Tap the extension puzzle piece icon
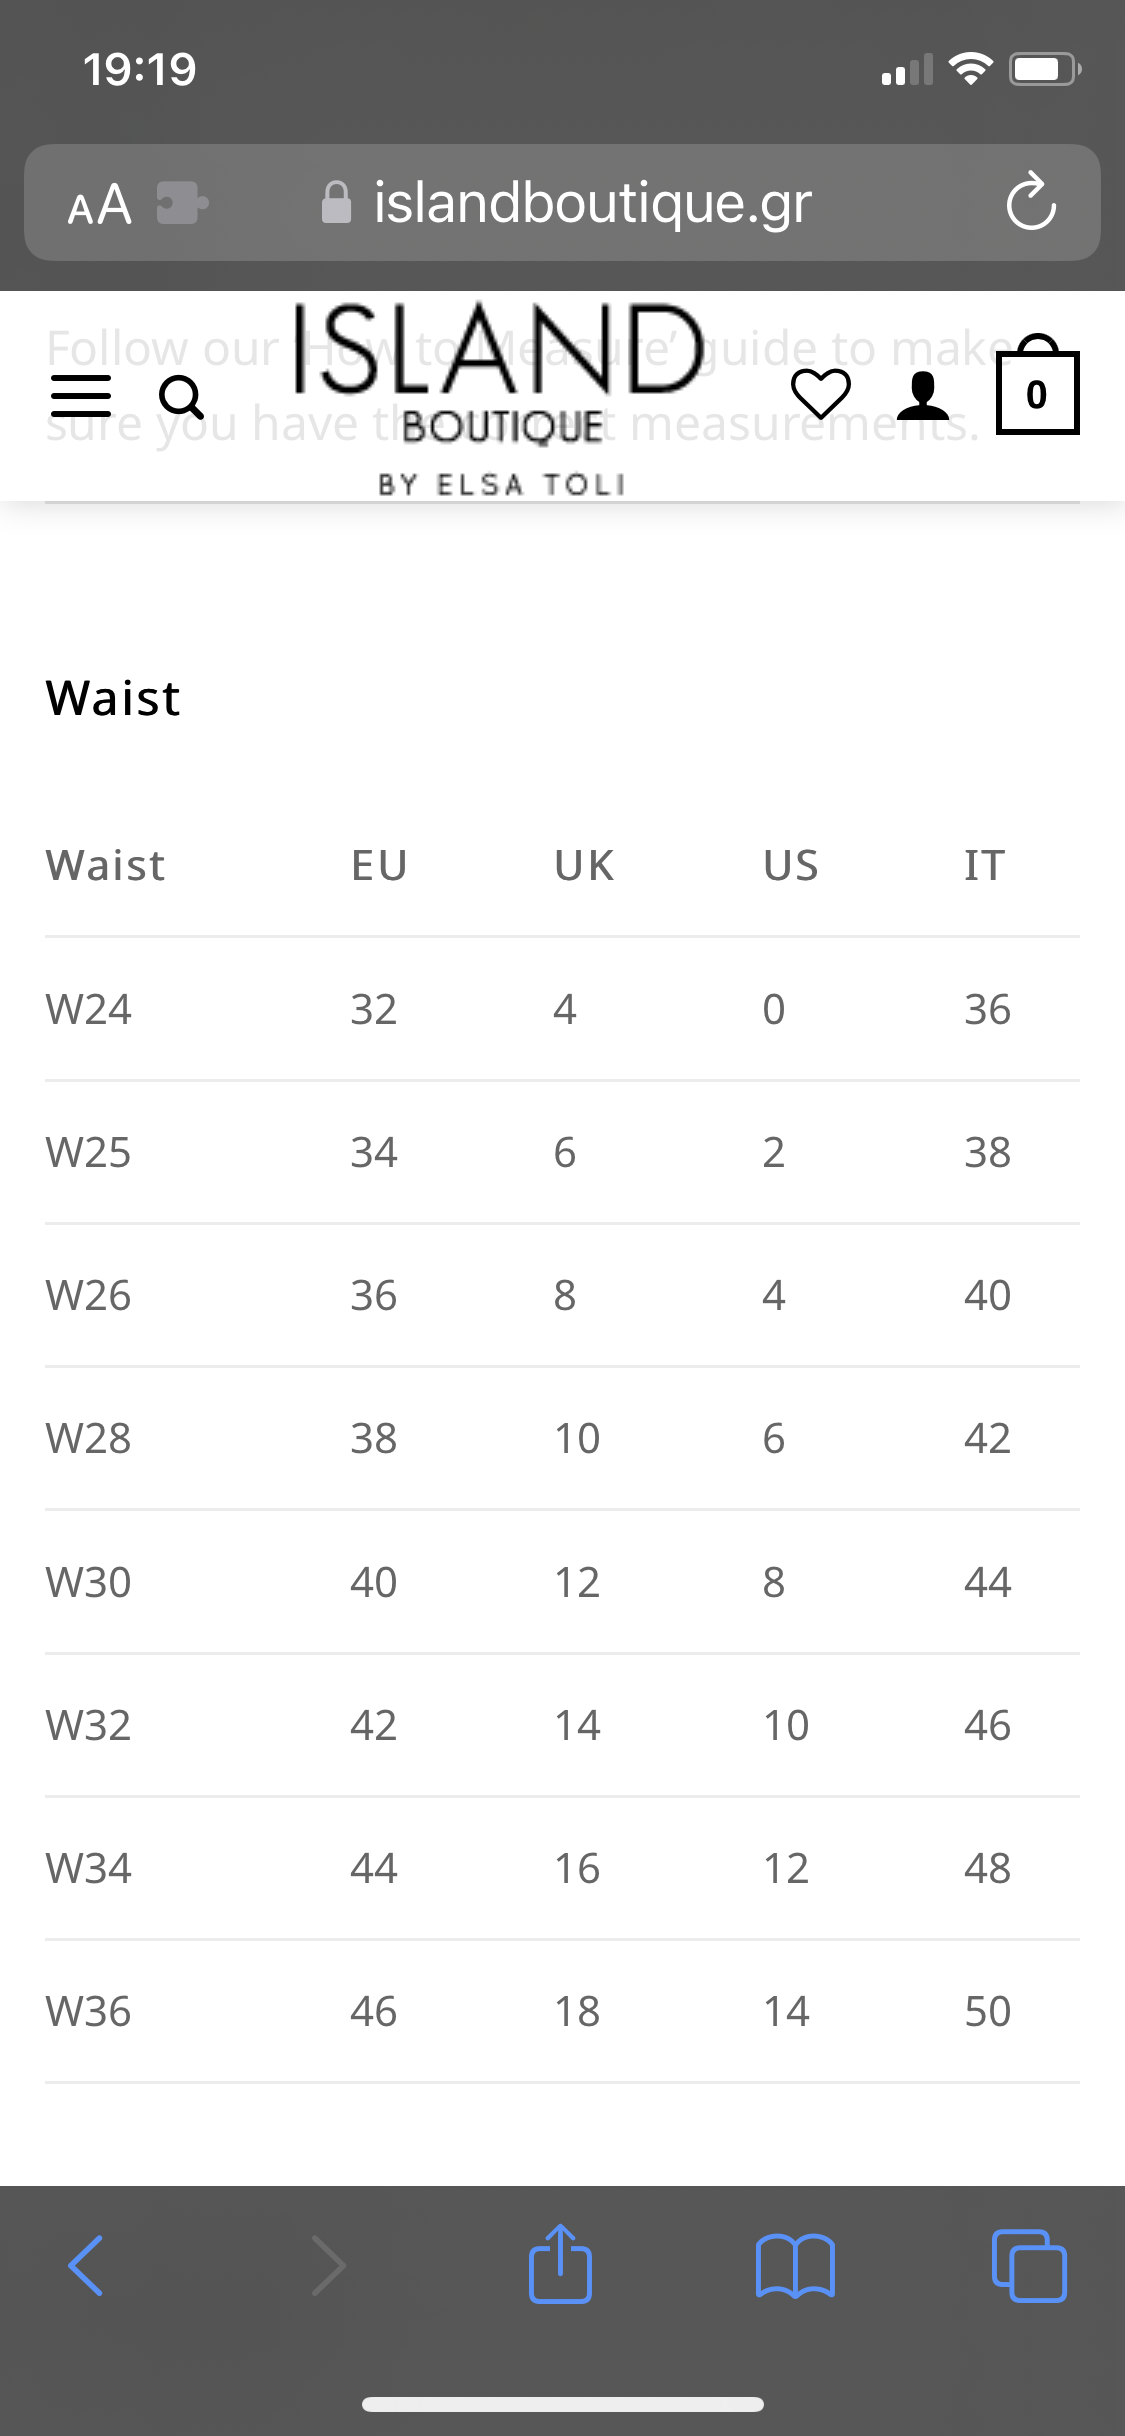 point(182,203)
